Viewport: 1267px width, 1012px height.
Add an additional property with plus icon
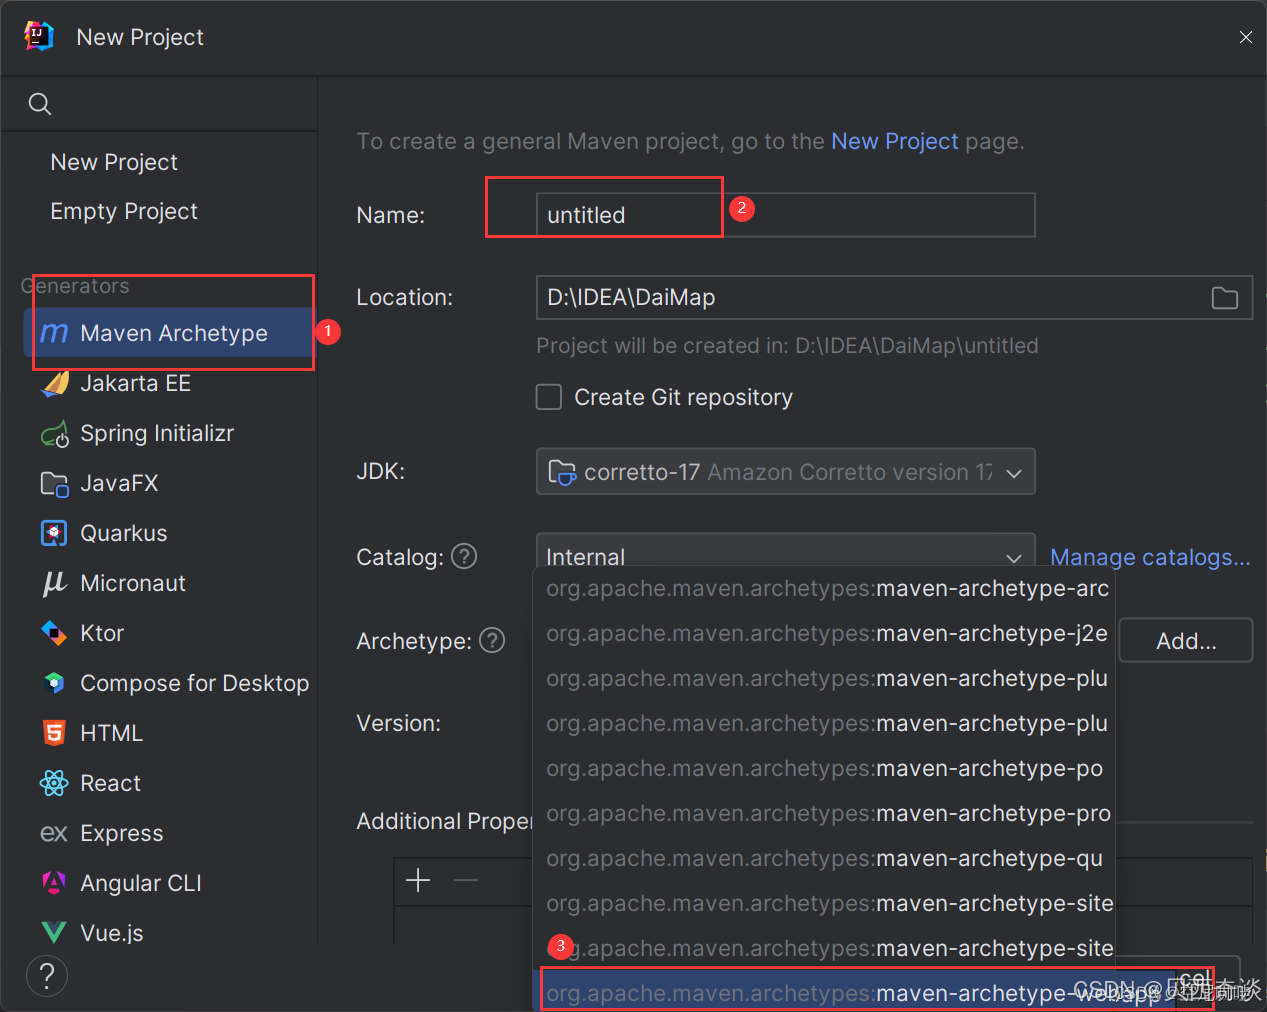[x=418, y=880]
